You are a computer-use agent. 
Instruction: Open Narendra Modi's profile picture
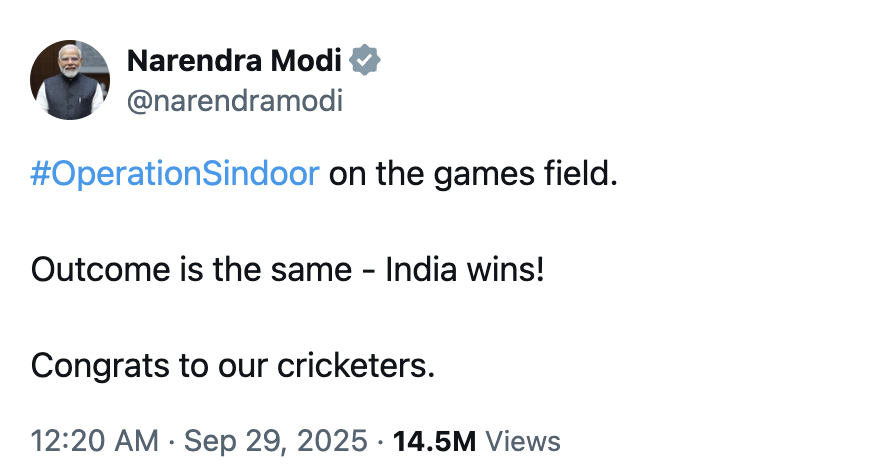70,80
